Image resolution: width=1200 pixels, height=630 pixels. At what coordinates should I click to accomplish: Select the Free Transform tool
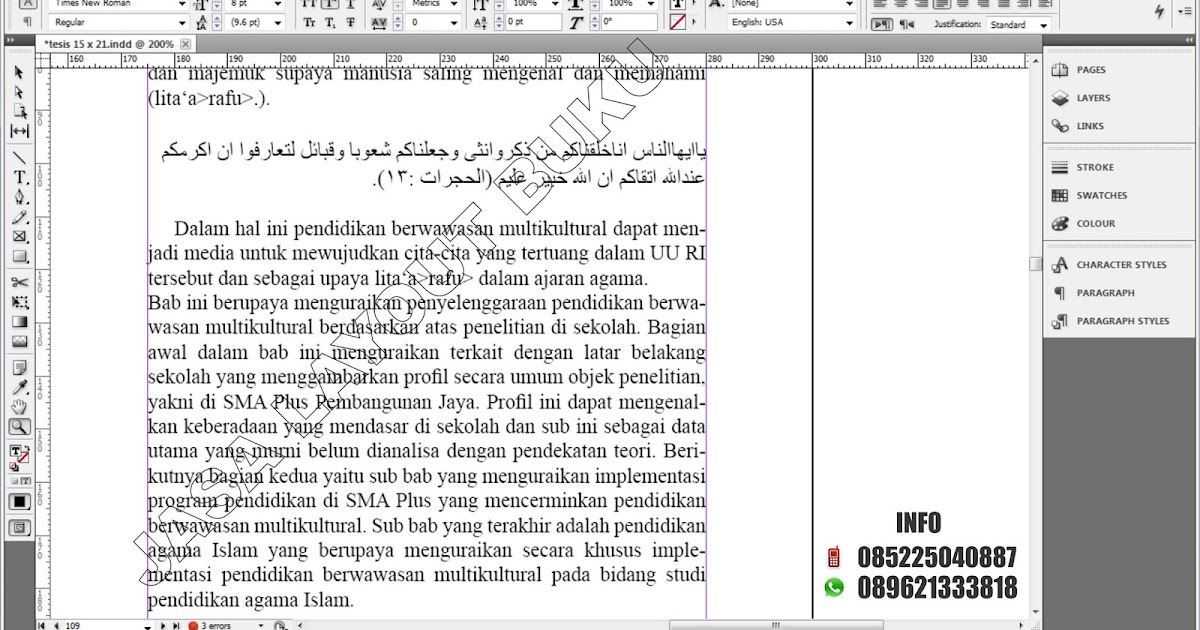(x=19, y=302)
